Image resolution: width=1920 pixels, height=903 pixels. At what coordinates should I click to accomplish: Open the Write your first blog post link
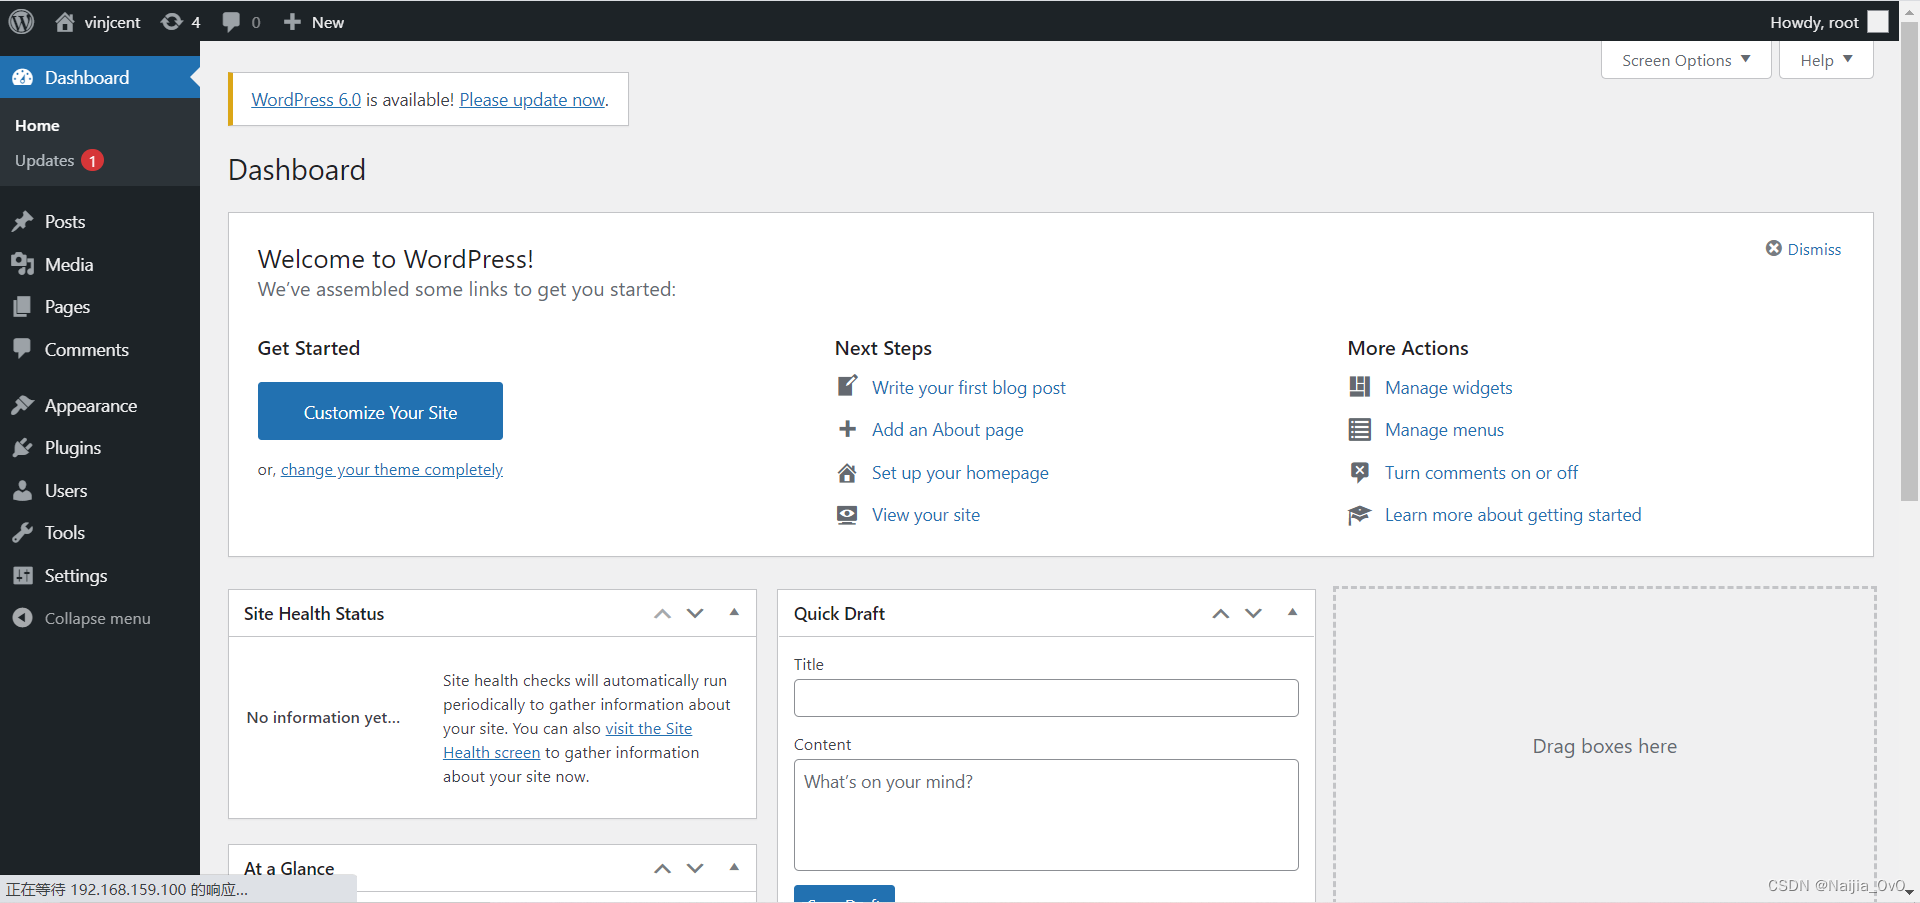(968, 387)
